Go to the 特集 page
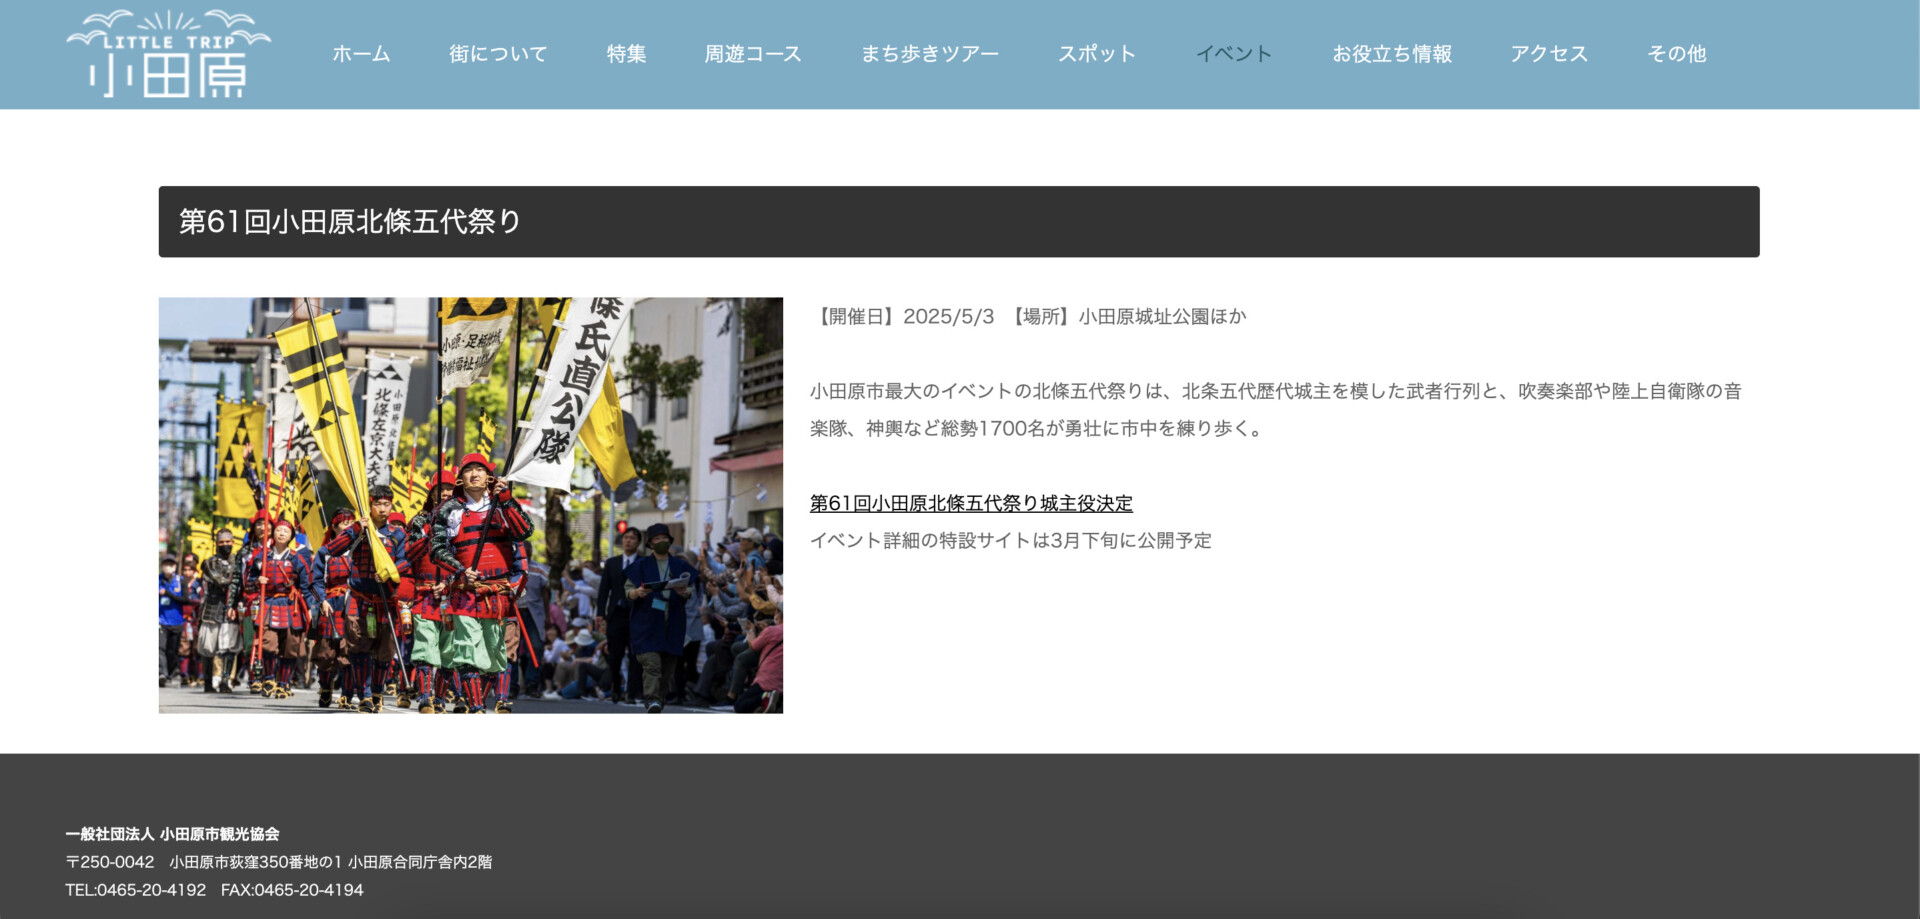 tap(626, 54)
